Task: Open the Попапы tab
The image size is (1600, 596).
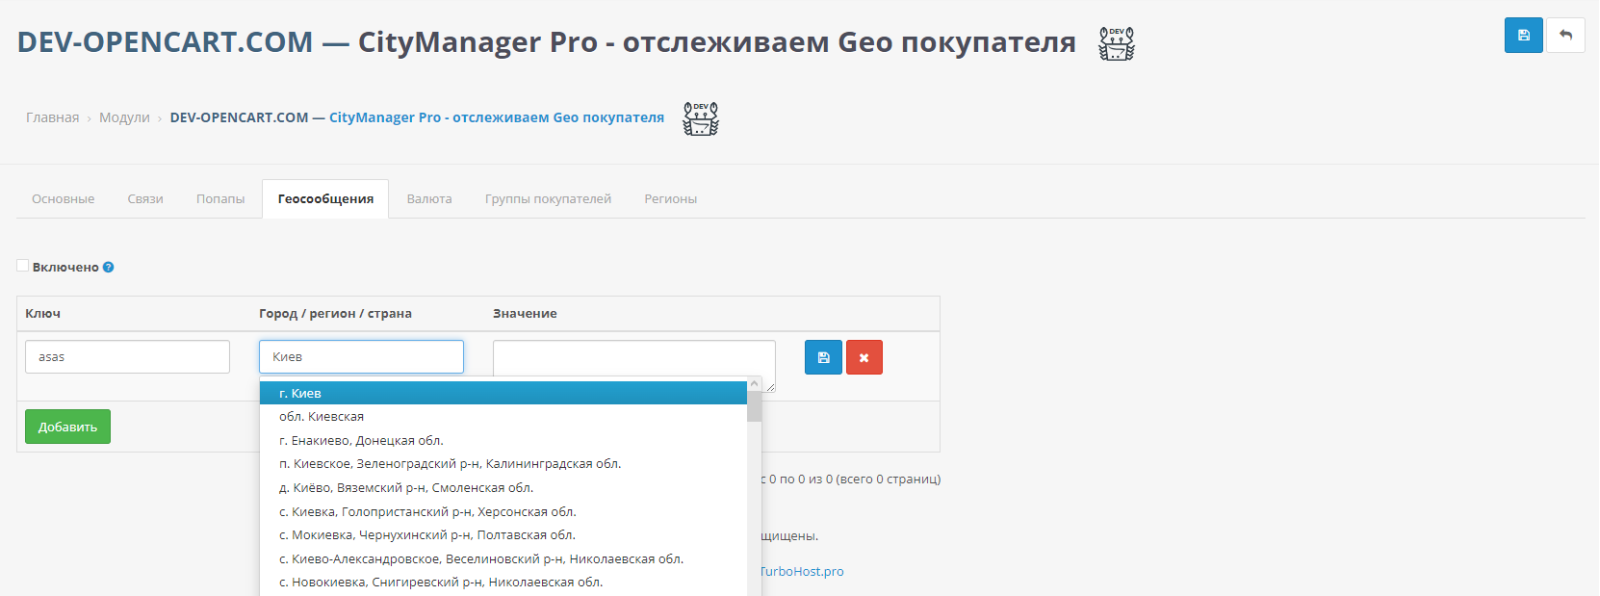Action: [x=220, y=199]
